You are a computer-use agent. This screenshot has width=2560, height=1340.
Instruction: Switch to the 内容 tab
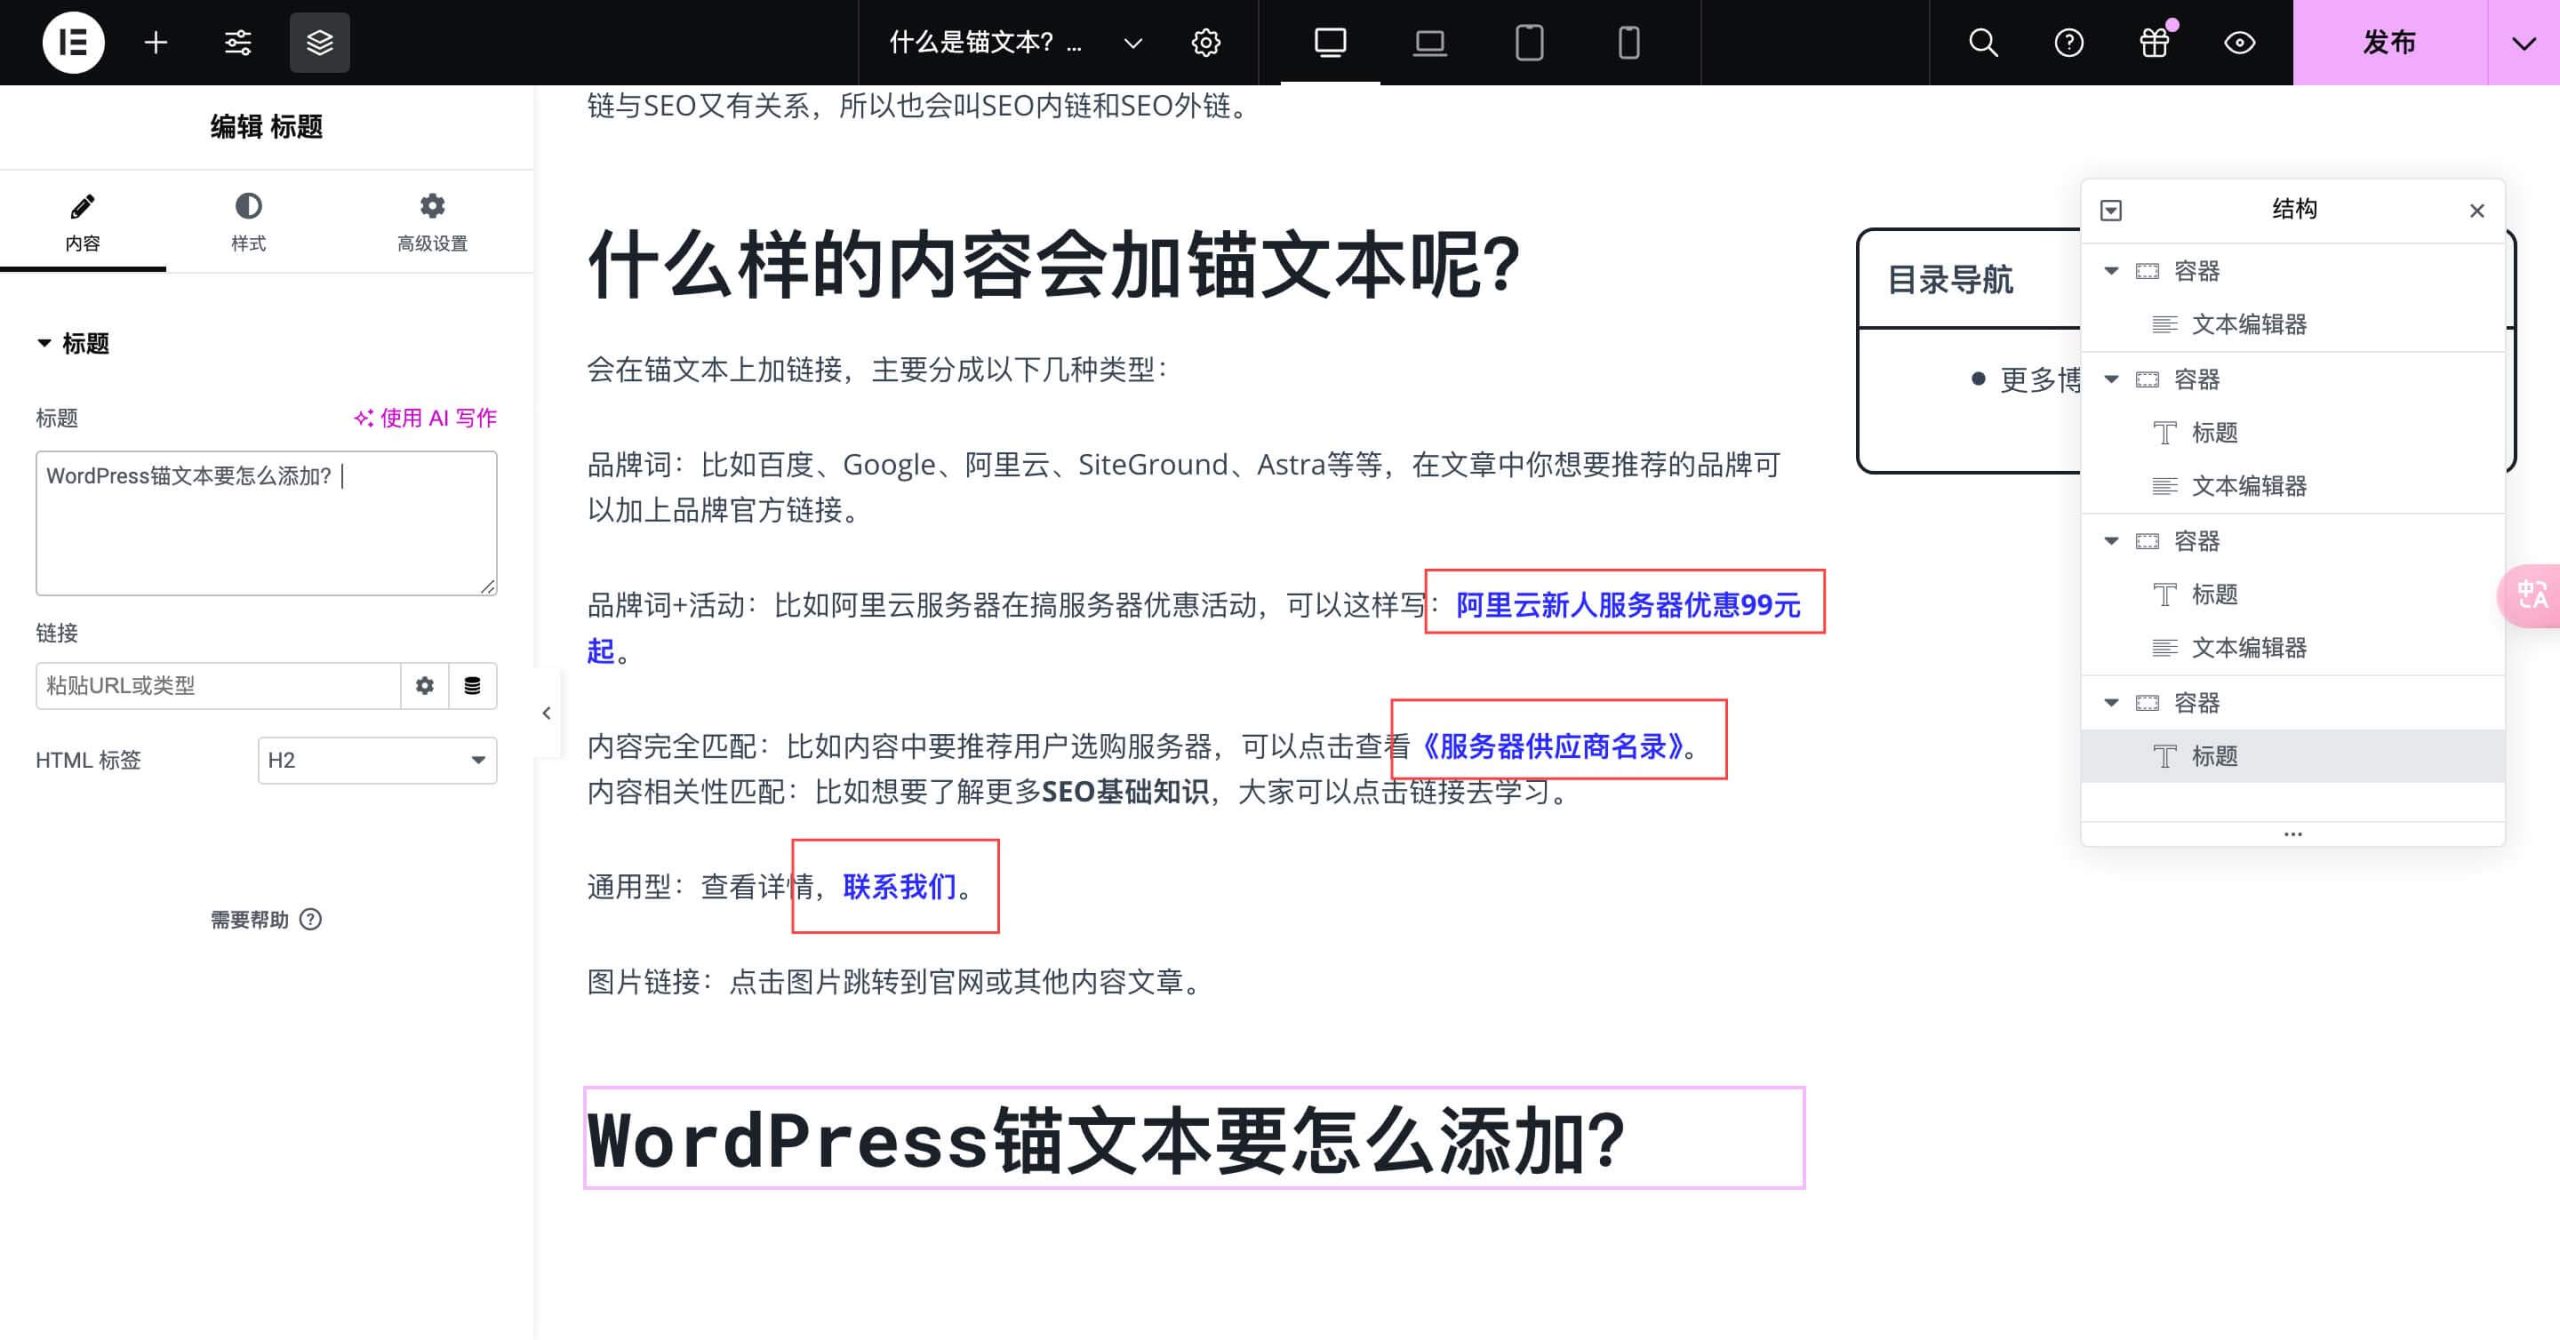(x=83, y=222)
